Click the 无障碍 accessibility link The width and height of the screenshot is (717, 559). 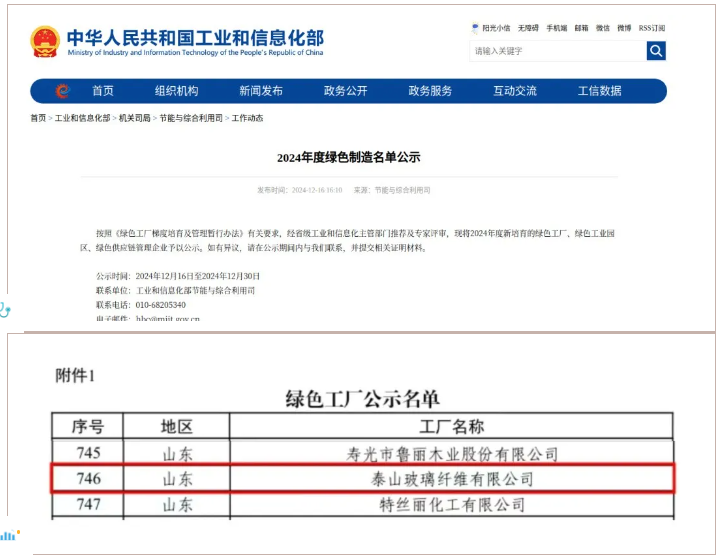528,28
